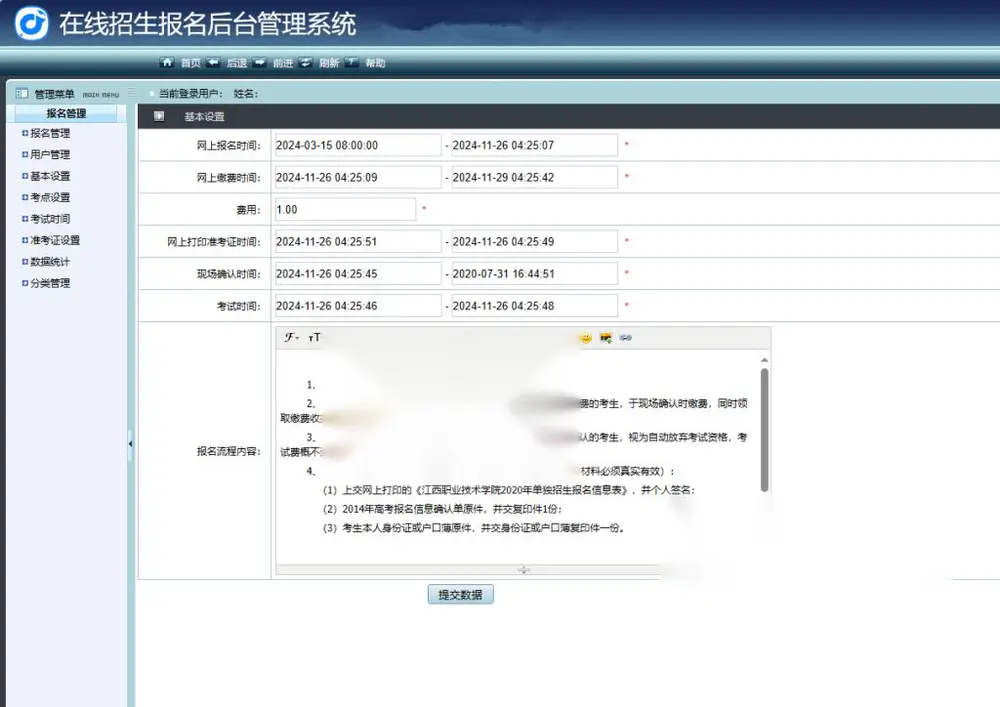Click the 基本设置 panel header icon
The width and height of the screenshot is (1000, 707).
(x=159, y=116)
